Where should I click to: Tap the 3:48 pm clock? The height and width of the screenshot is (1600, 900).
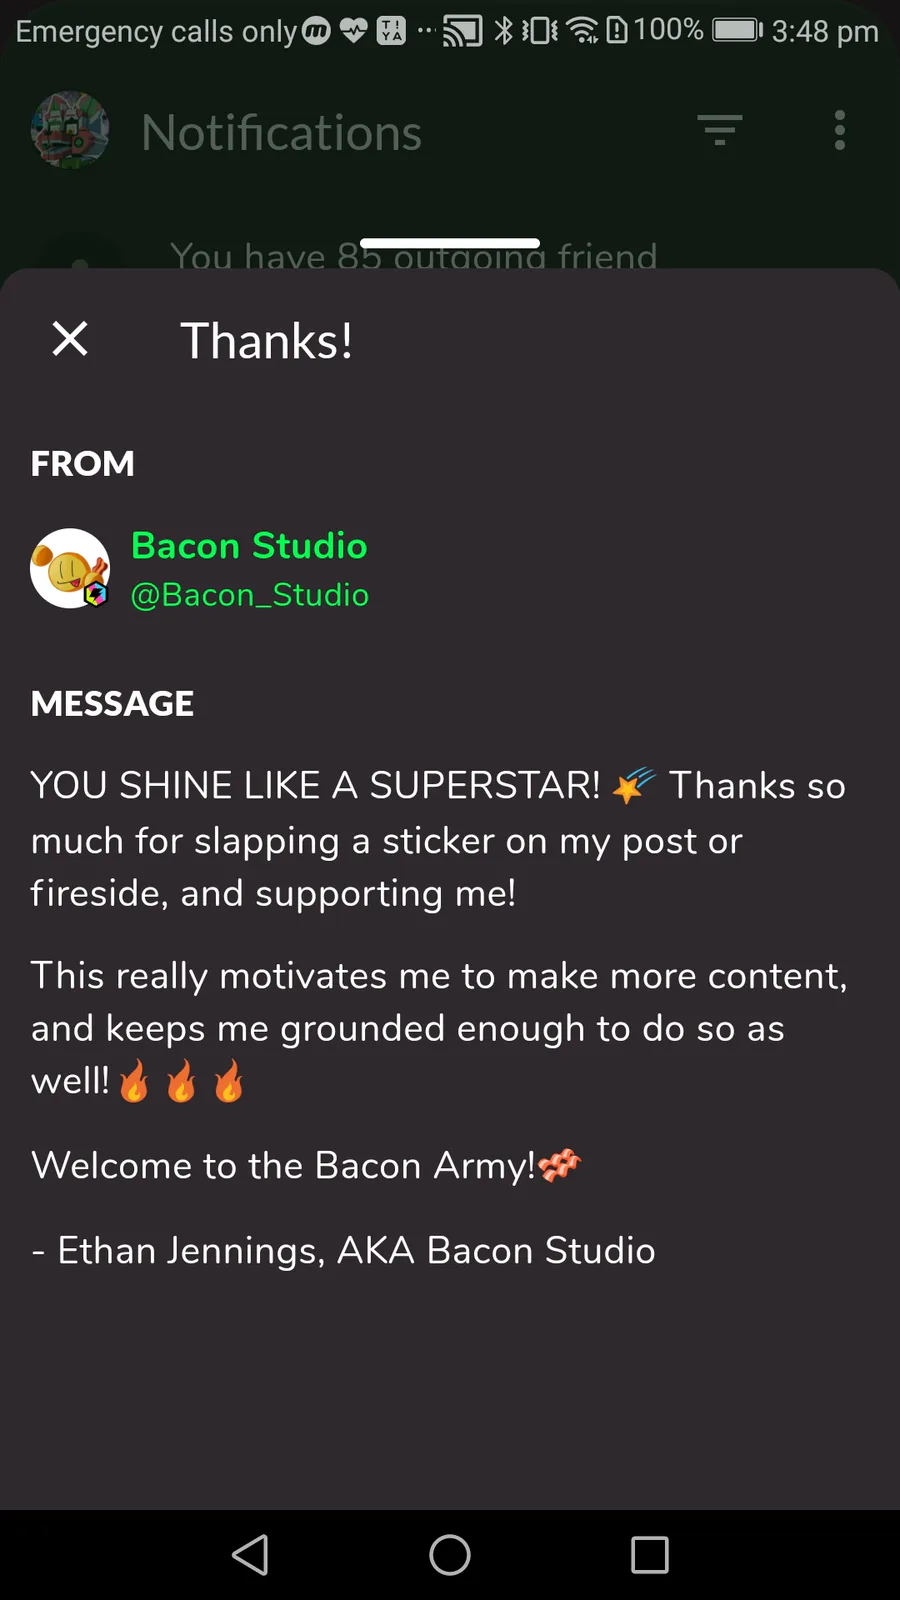click(x=825, y=31)
